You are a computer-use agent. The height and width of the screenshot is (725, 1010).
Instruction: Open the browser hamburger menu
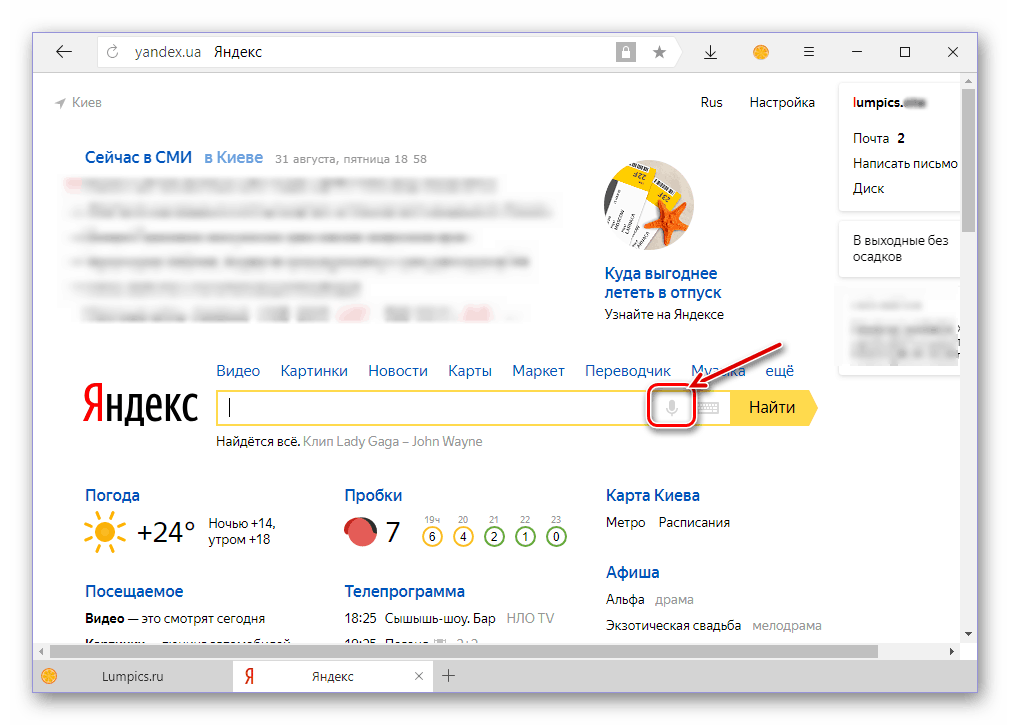(809, 52)
